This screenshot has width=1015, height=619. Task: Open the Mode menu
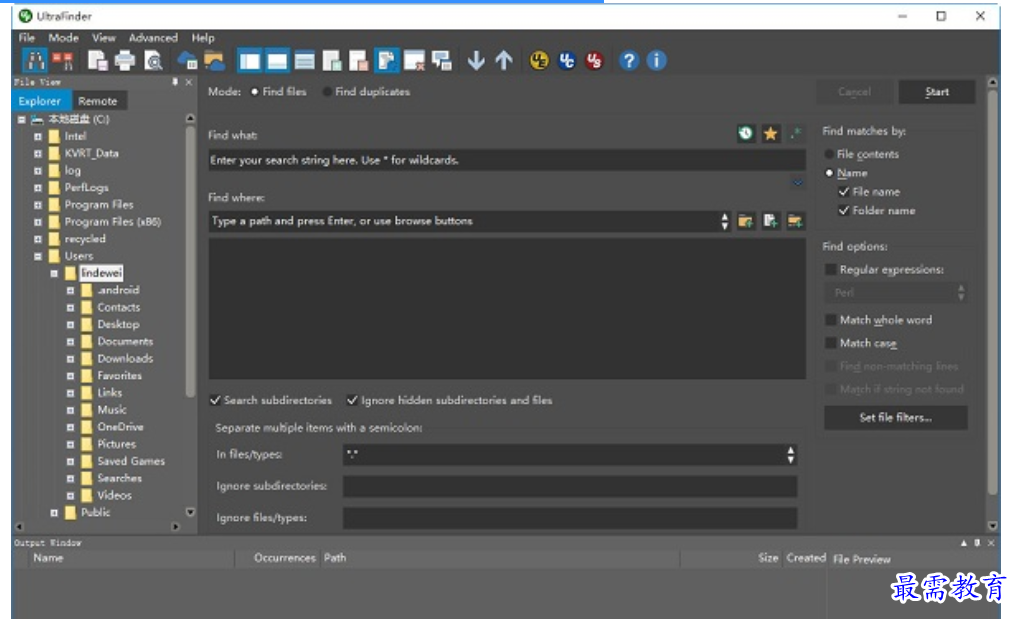click(x=63, y=38)
